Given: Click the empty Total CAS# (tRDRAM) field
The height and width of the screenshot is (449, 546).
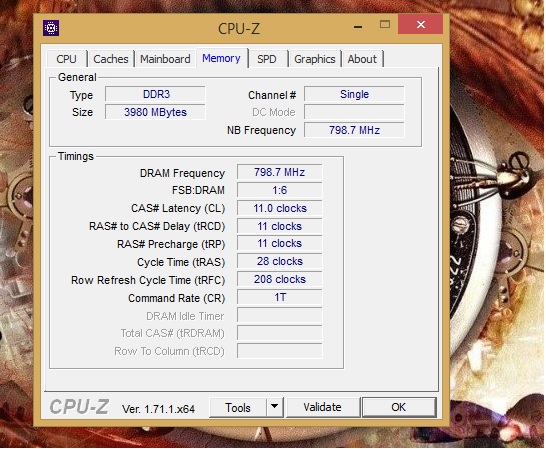Looking at the screenshot, I should [280, 333].
